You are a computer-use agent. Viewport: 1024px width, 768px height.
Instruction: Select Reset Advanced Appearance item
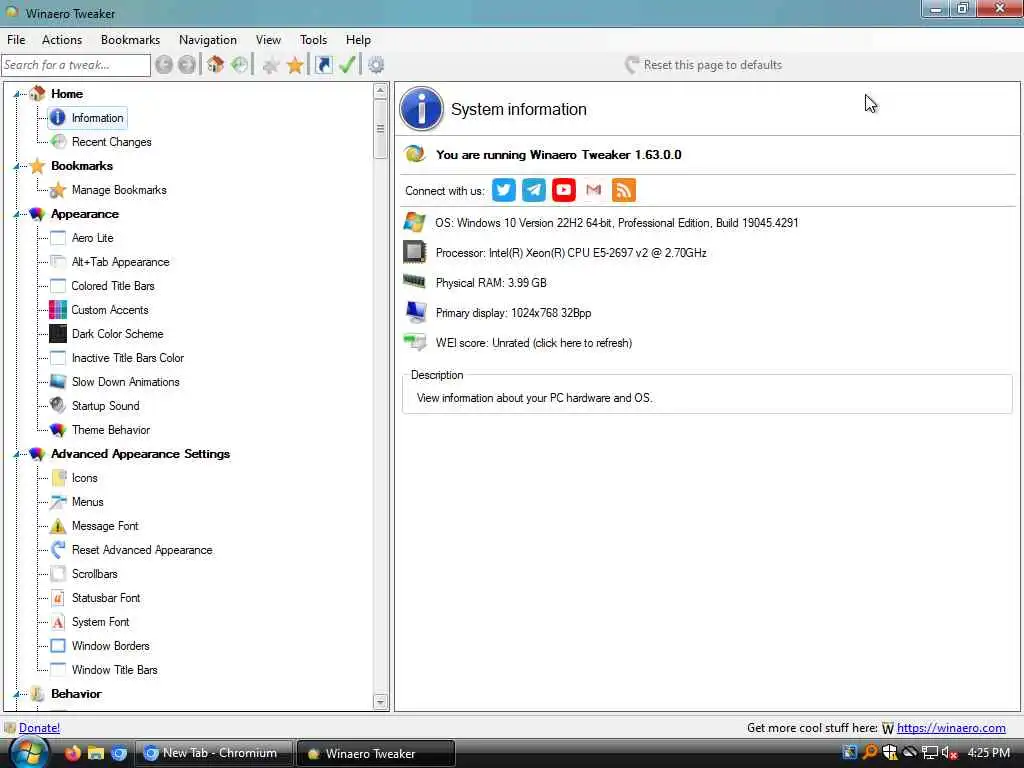pos(142,550)
